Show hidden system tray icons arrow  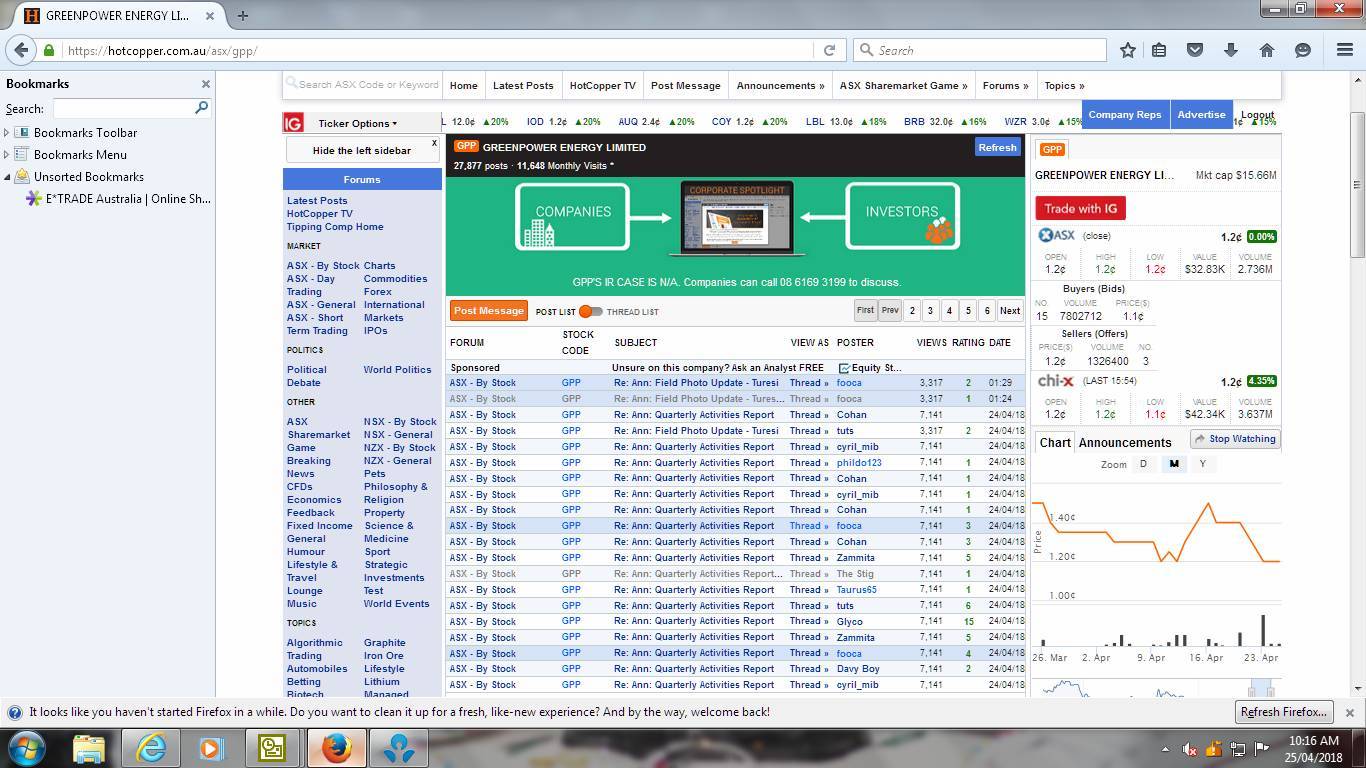point(1165,748)
